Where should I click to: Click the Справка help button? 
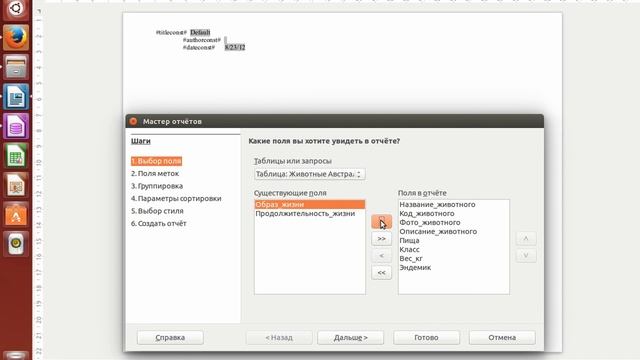(x=170, y=338)
